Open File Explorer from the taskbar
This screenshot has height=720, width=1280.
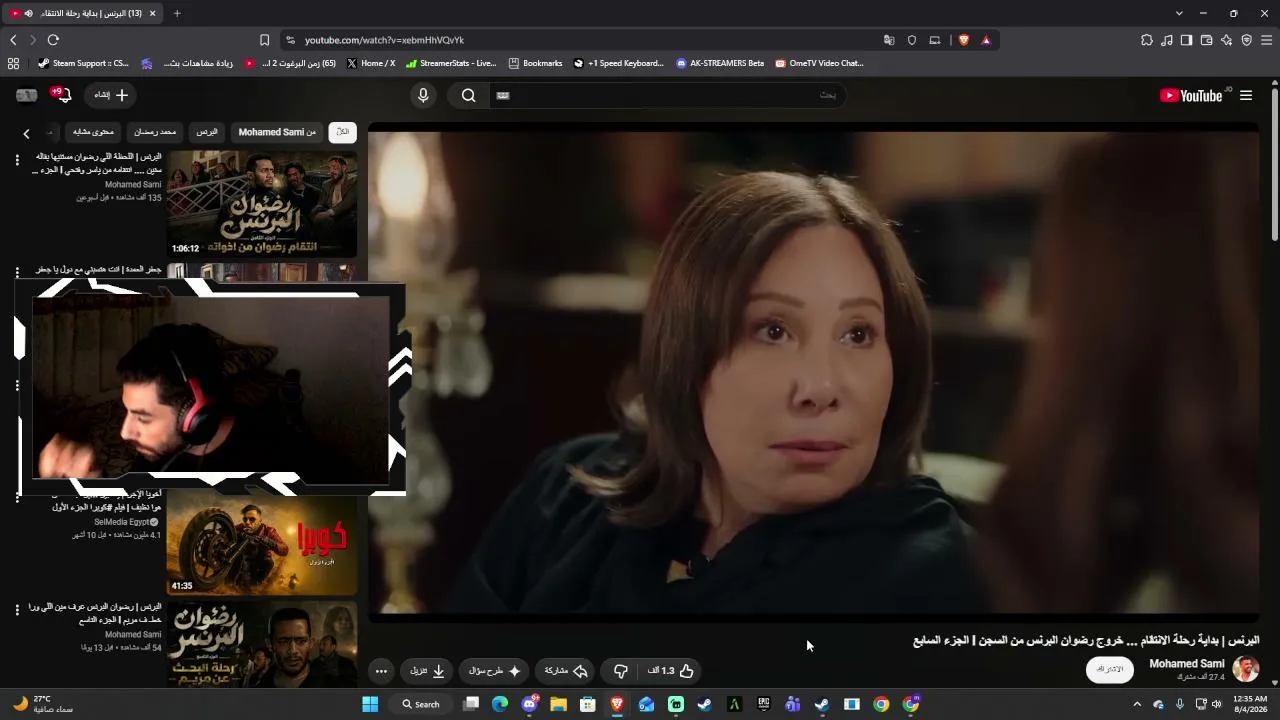tap(558, 704)
